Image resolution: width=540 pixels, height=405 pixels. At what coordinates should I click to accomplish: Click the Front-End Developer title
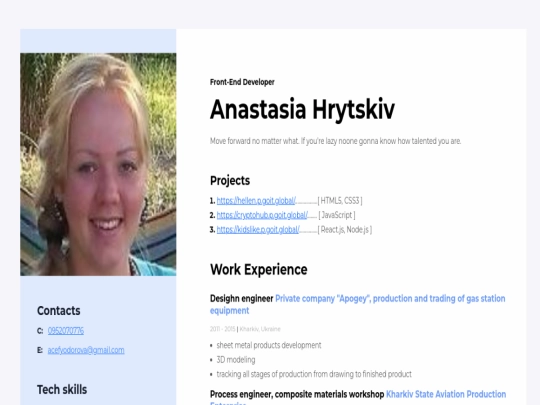coord(242,82)
